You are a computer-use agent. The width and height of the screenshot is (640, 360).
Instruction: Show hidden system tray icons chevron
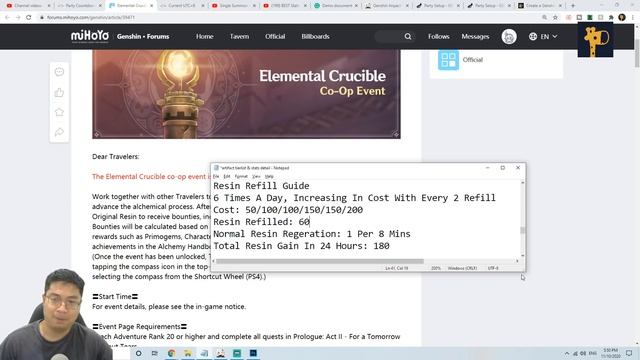click(x=567, y=353)
